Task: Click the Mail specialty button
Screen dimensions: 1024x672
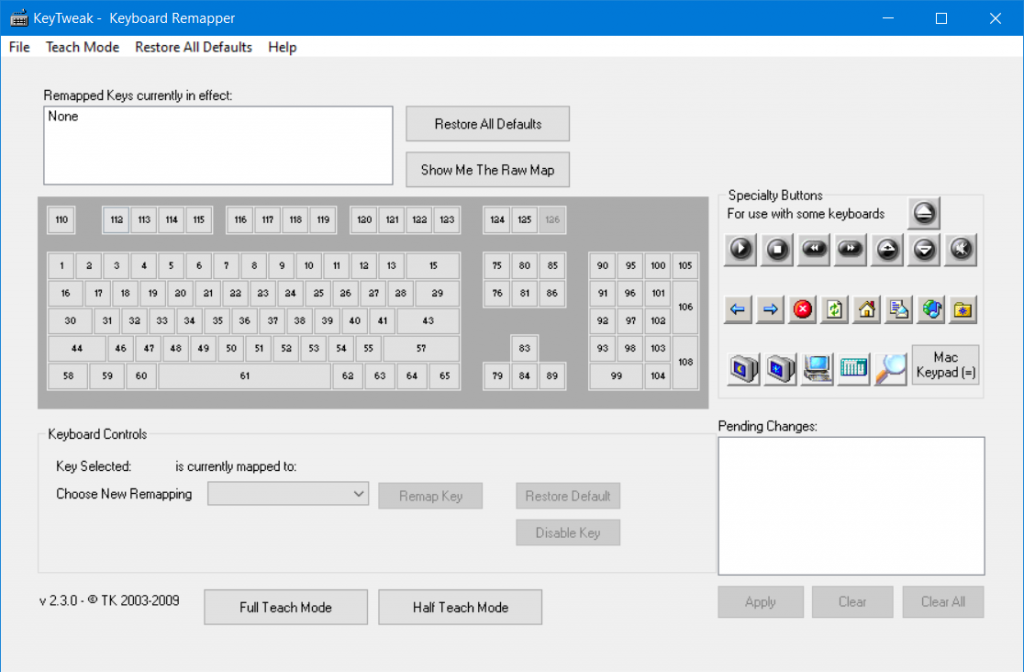Action: click(x=898, y=309)
